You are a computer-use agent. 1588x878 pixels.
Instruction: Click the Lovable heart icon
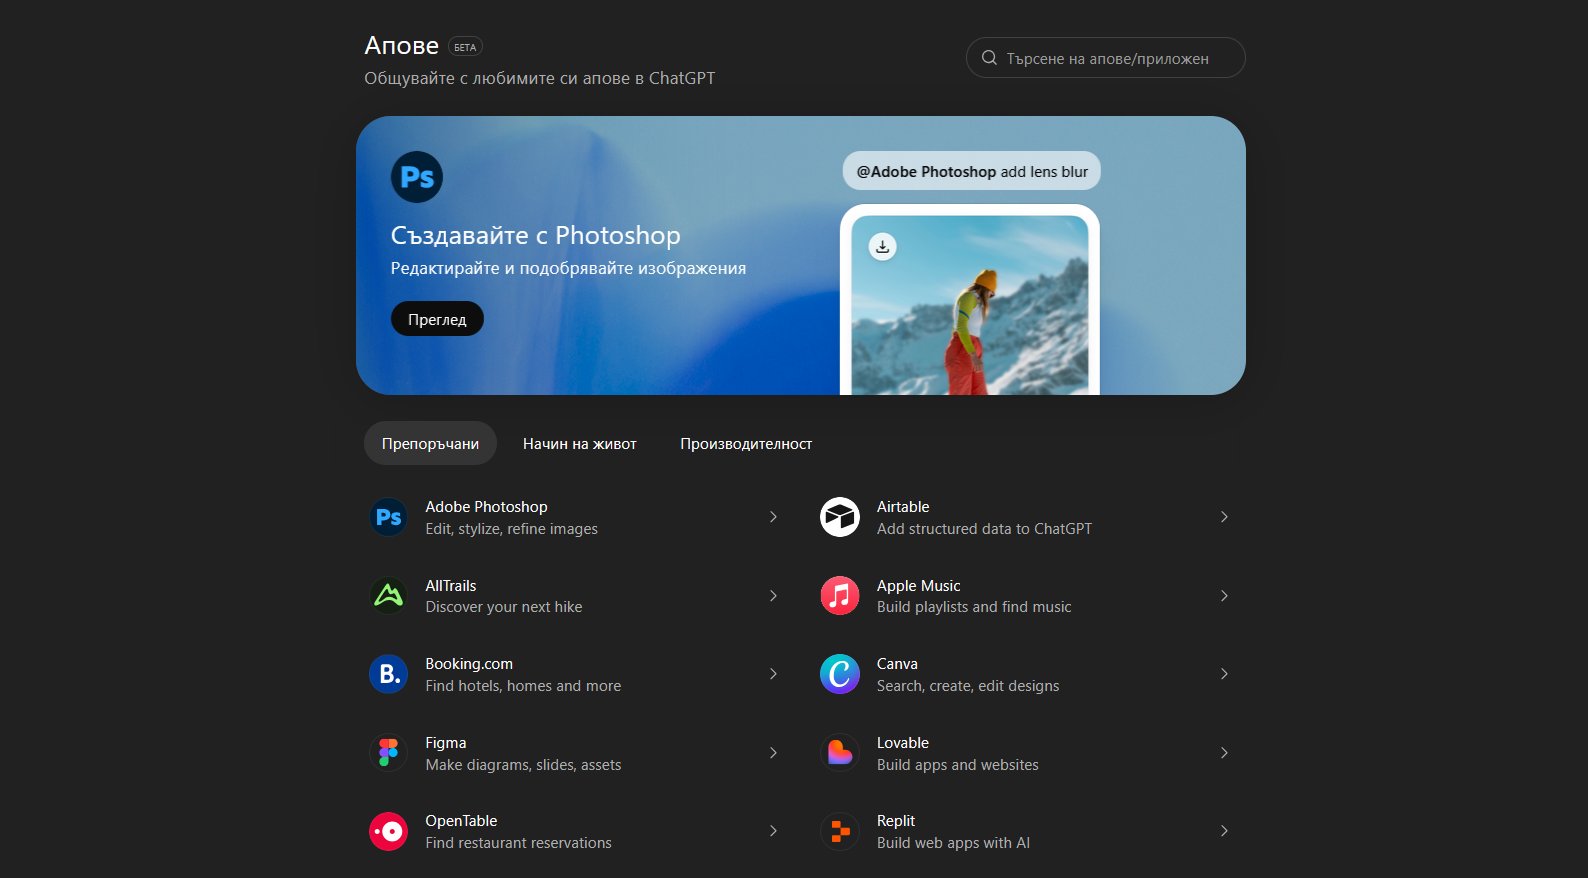coord(840,753)
